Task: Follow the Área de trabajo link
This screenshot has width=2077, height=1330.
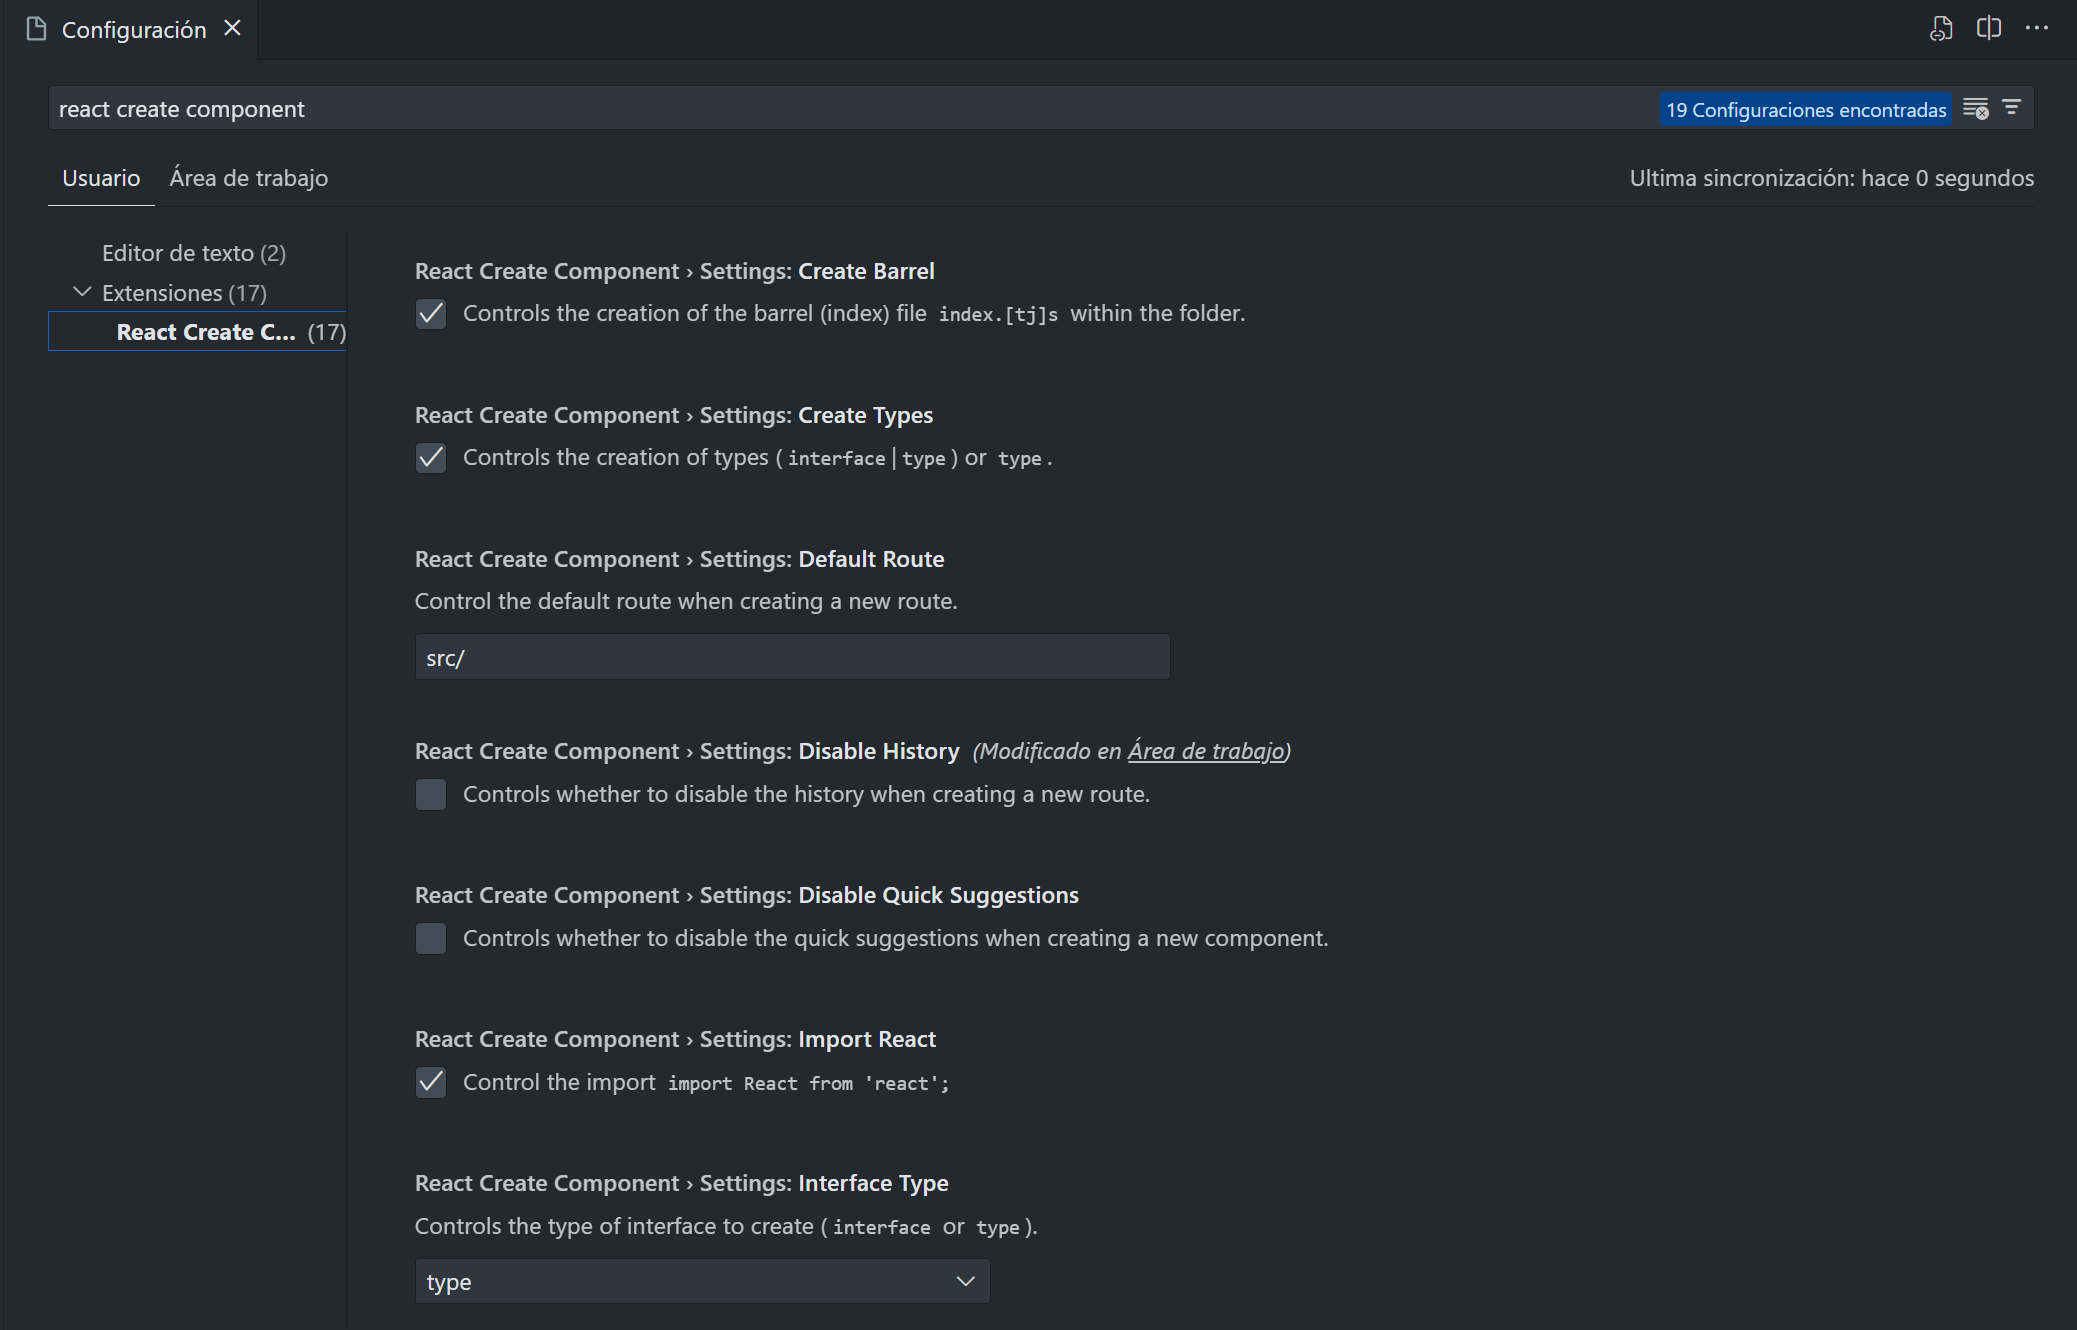Action: point(1205,751)
